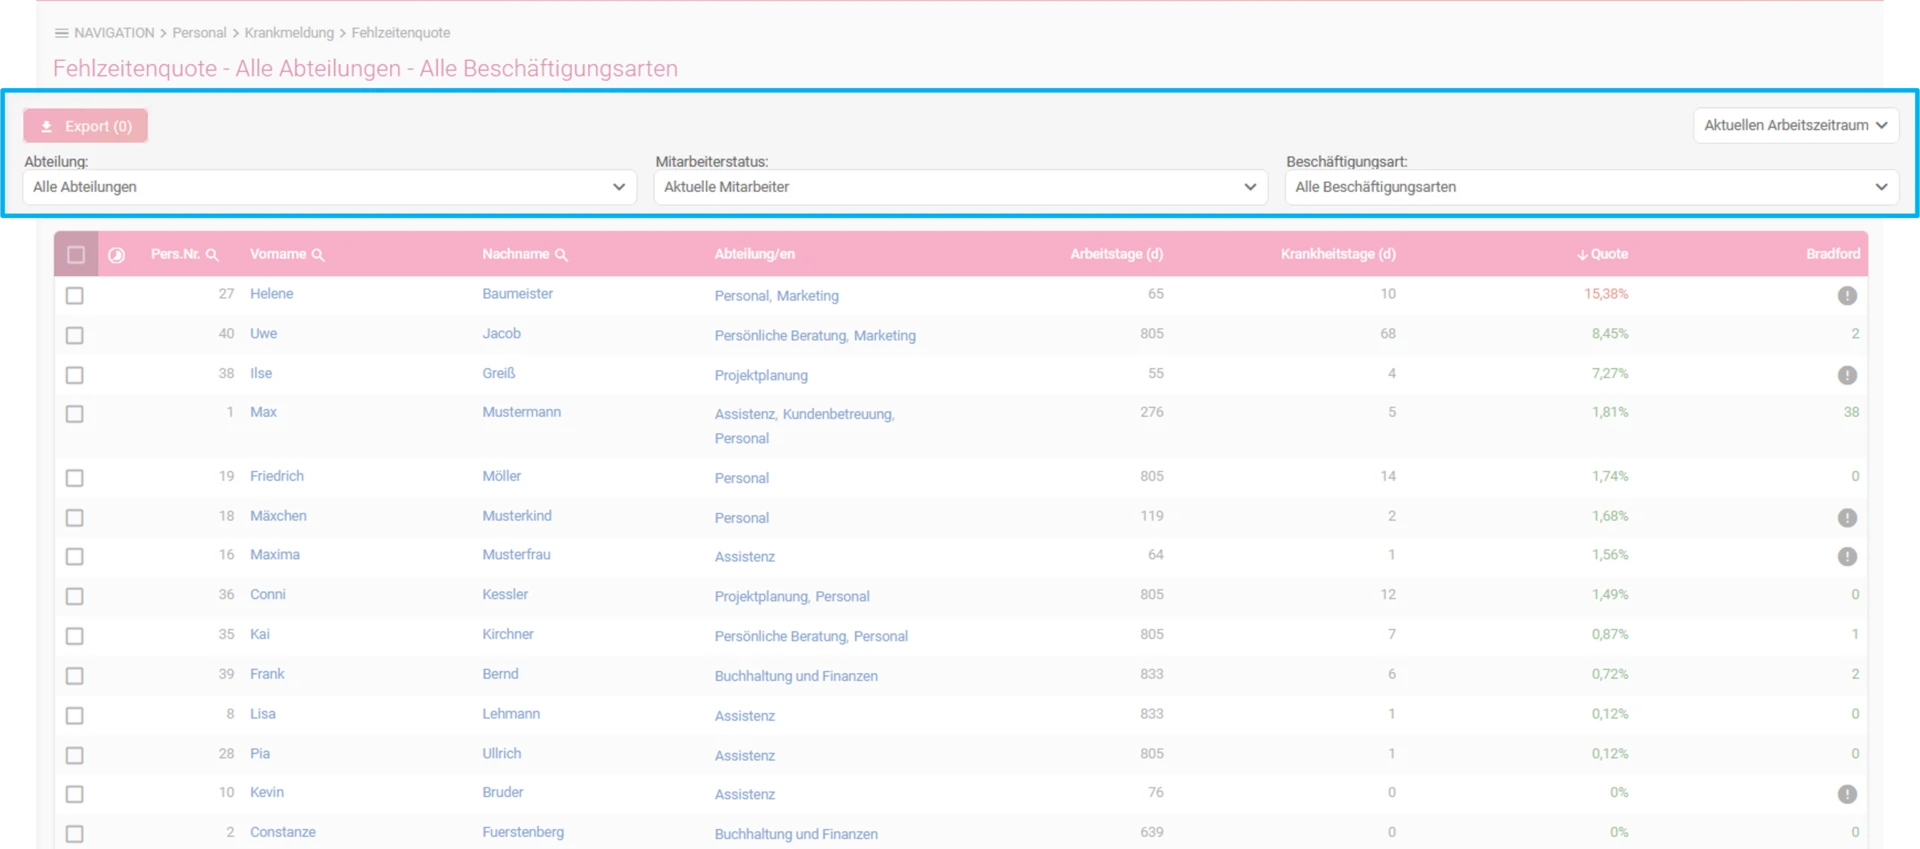1920x849 pixels.
Task: Click the search icon next to Nachname
Action: [x=561, y=255]
